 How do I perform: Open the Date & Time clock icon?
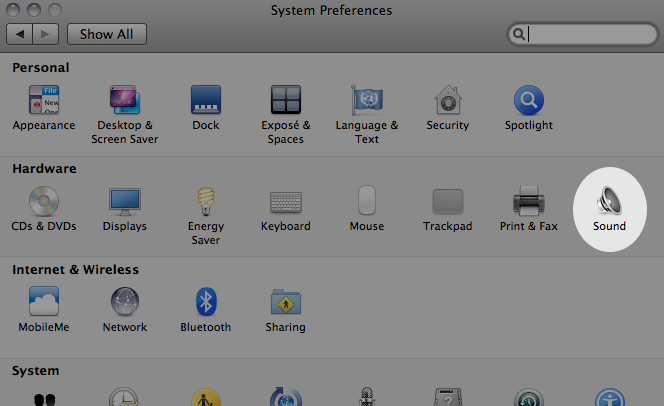[124, 397]
